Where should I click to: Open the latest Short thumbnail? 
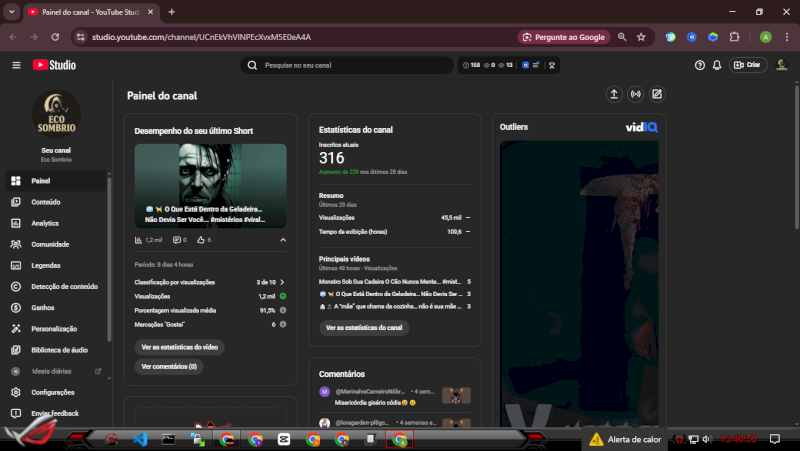(210, 185)
